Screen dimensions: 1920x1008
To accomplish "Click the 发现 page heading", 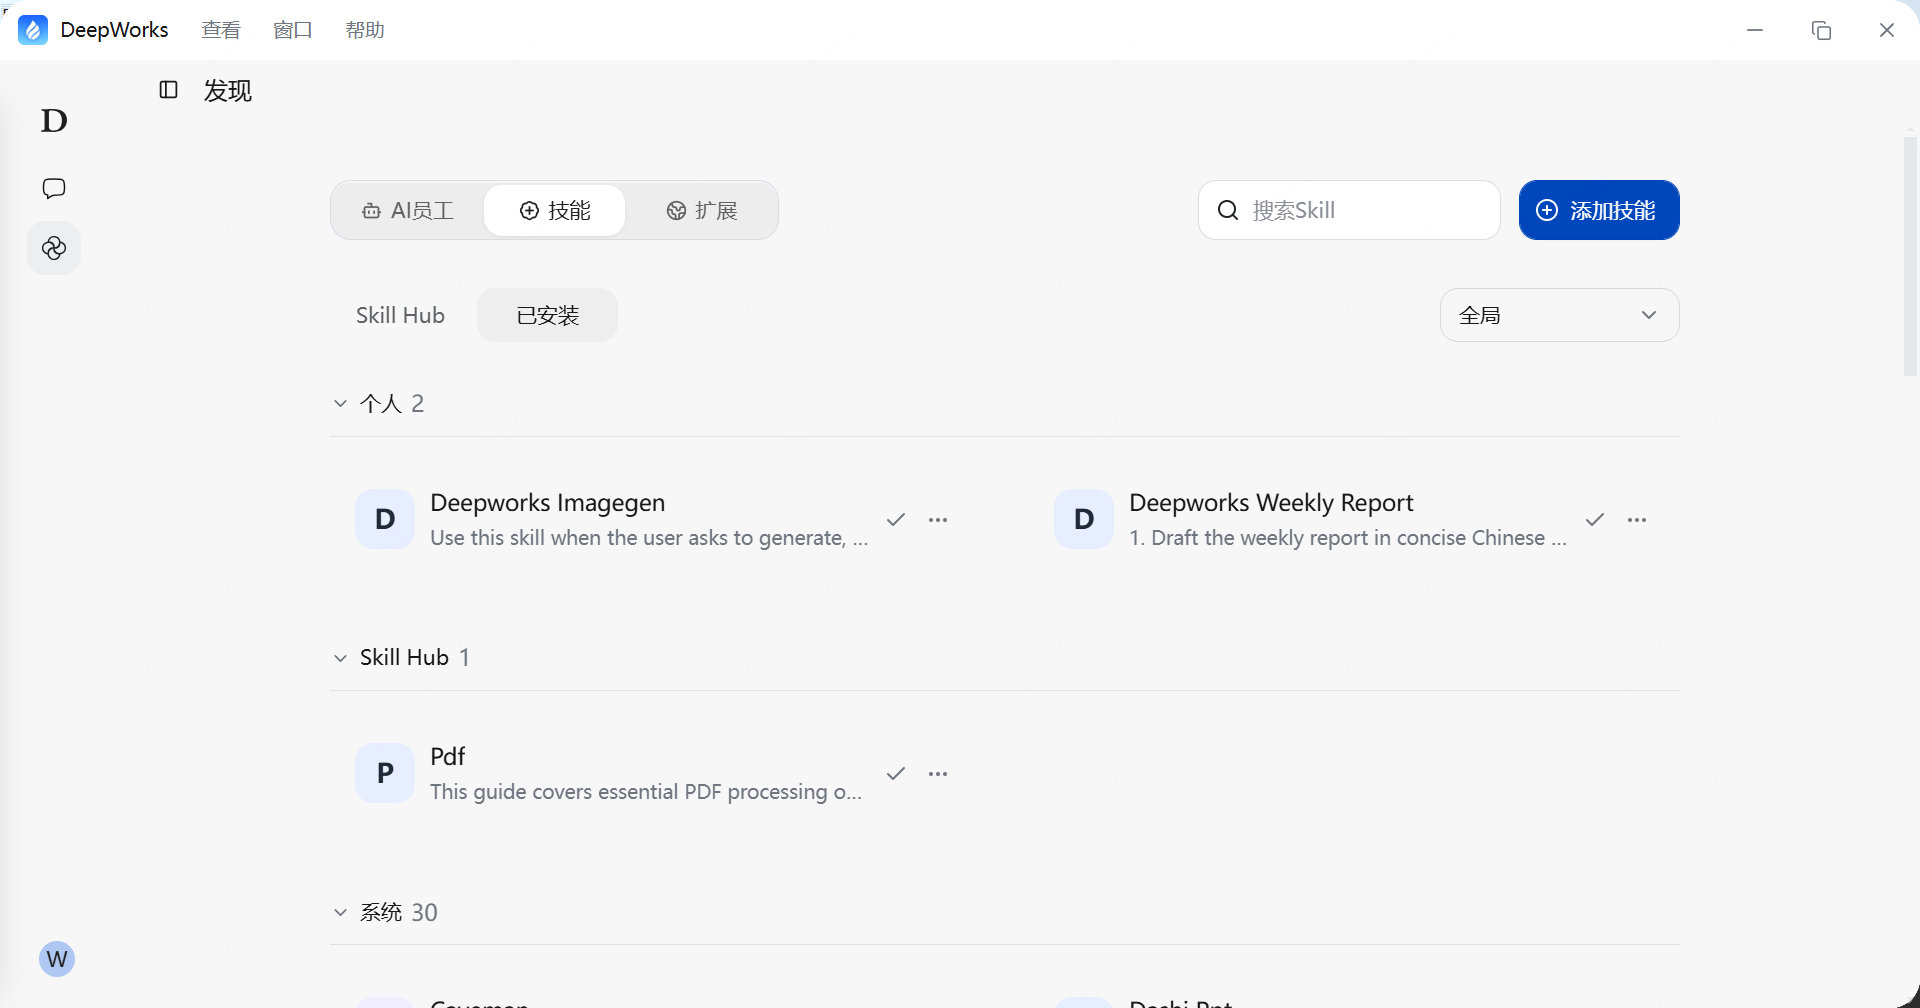I will pyautogui.click(x=228, y=91).
